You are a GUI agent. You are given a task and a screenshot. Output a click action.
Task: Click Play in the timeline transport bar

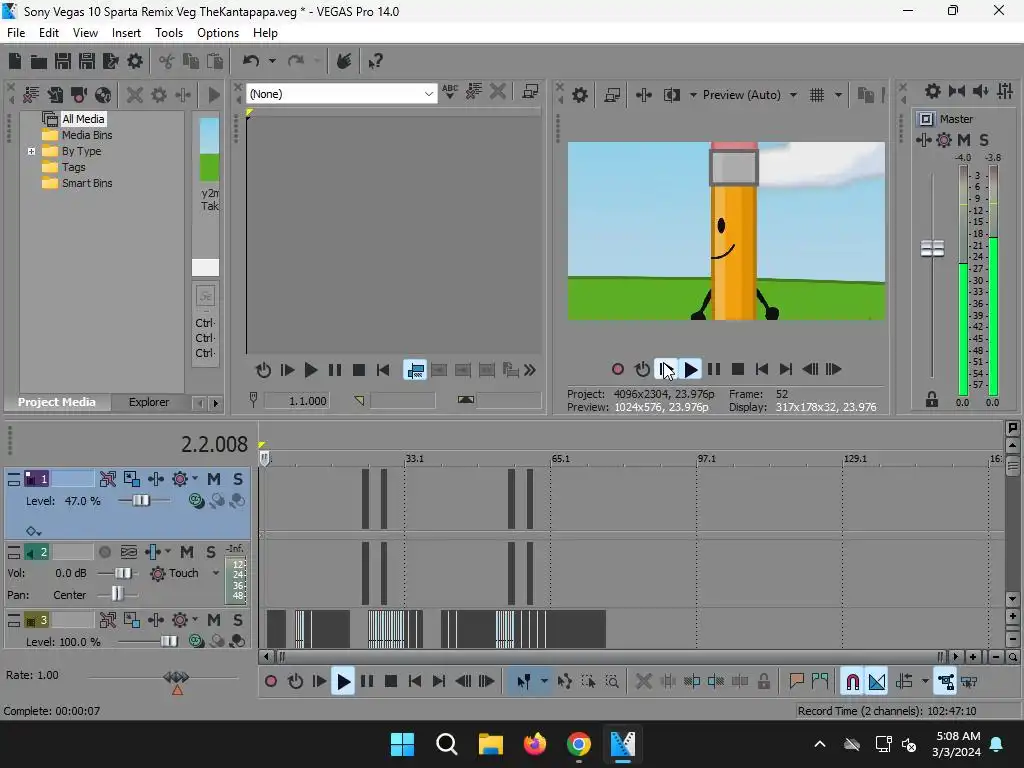tap(343, 682)
